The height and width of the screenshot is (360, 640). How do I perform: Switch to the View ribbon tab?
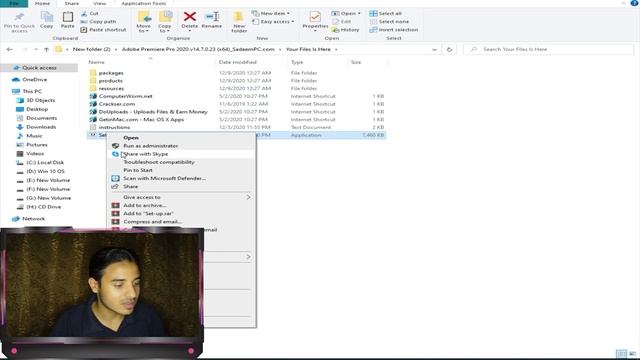100,3
